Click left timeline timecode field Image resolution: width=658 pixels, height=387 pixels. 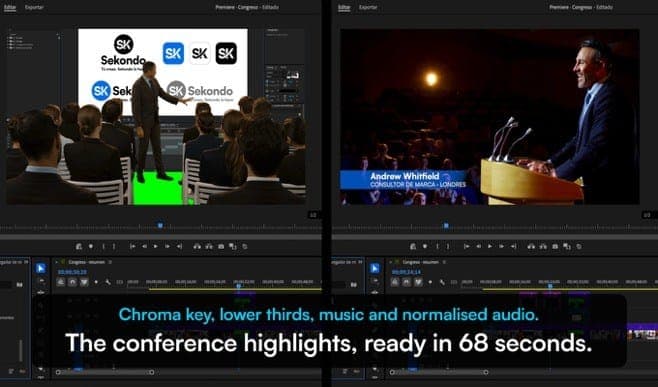[72, 272]
